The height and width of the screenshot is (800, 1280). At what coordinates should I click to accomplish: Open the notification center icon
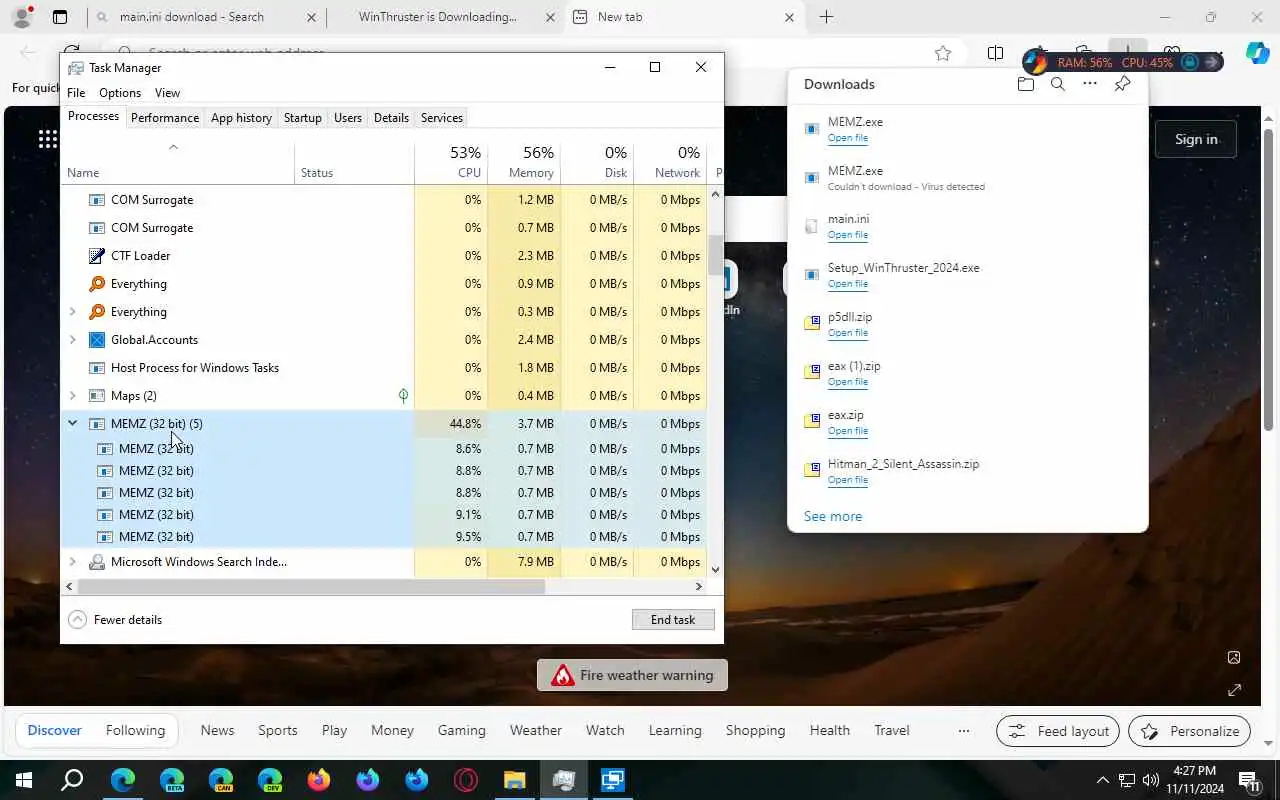(x=1249, y=780)
